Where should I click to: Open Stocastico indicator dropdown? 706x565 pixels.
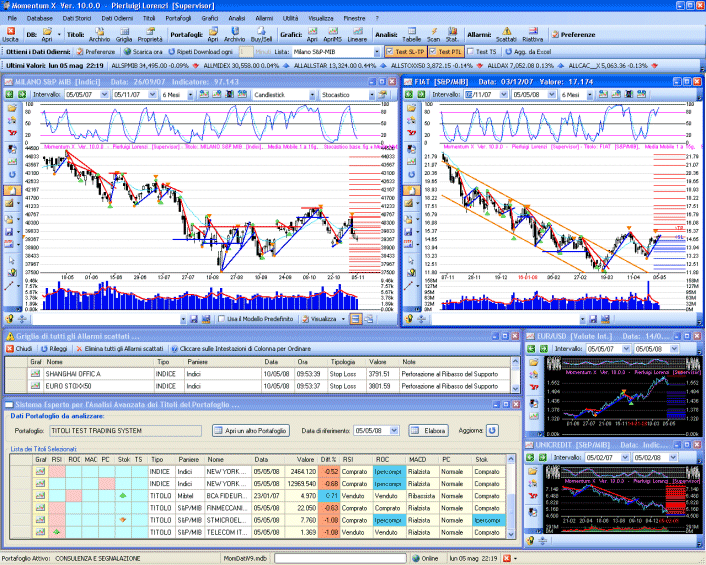click(371, 95)
